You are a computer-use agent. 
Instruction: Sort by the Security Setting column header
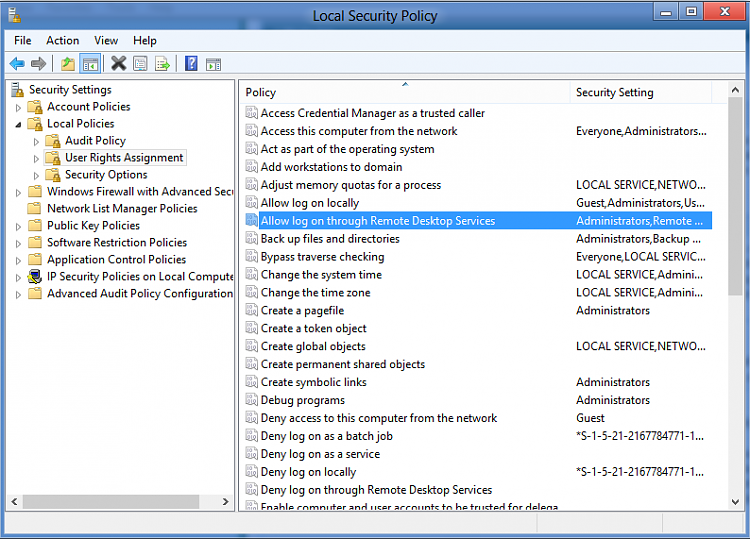[x=641, y=92]
